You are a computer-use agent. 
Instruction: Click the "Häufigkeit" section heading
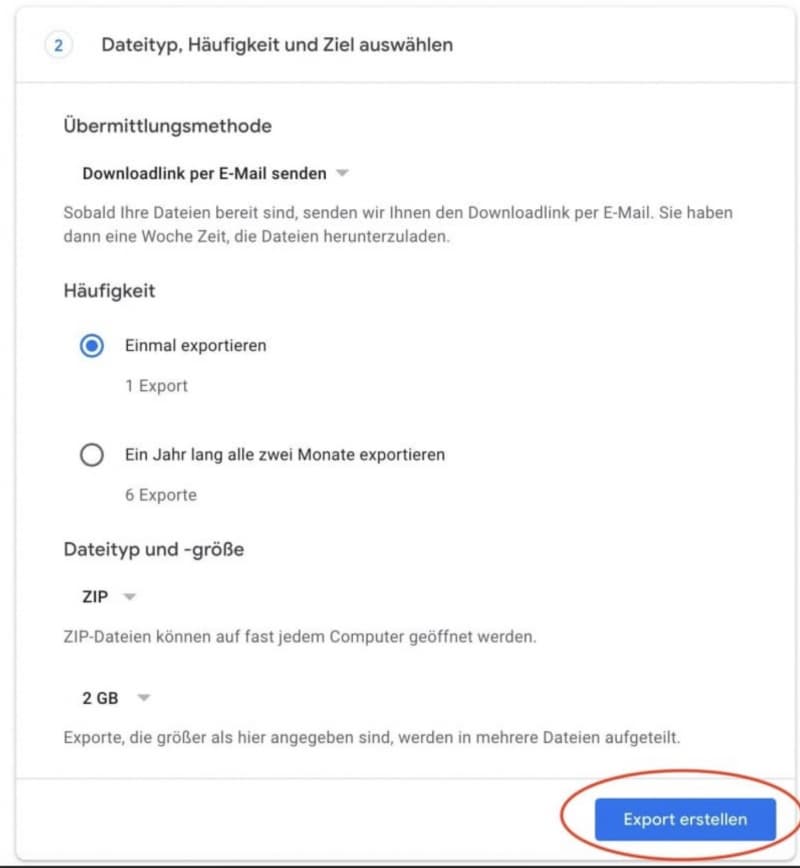pos(110,291)
